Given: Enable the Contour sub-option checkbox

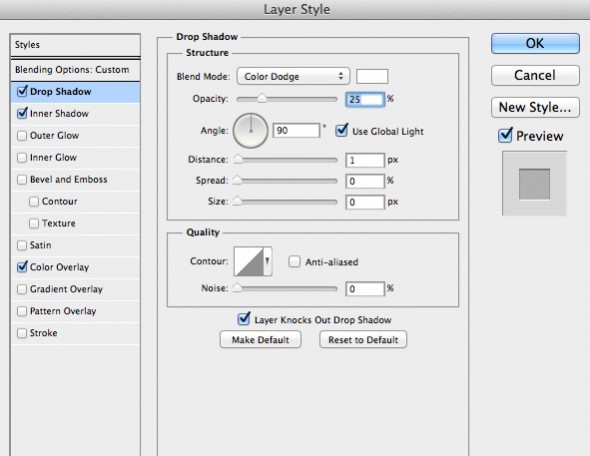Looking at the screenshot, I should click(34, 201).
